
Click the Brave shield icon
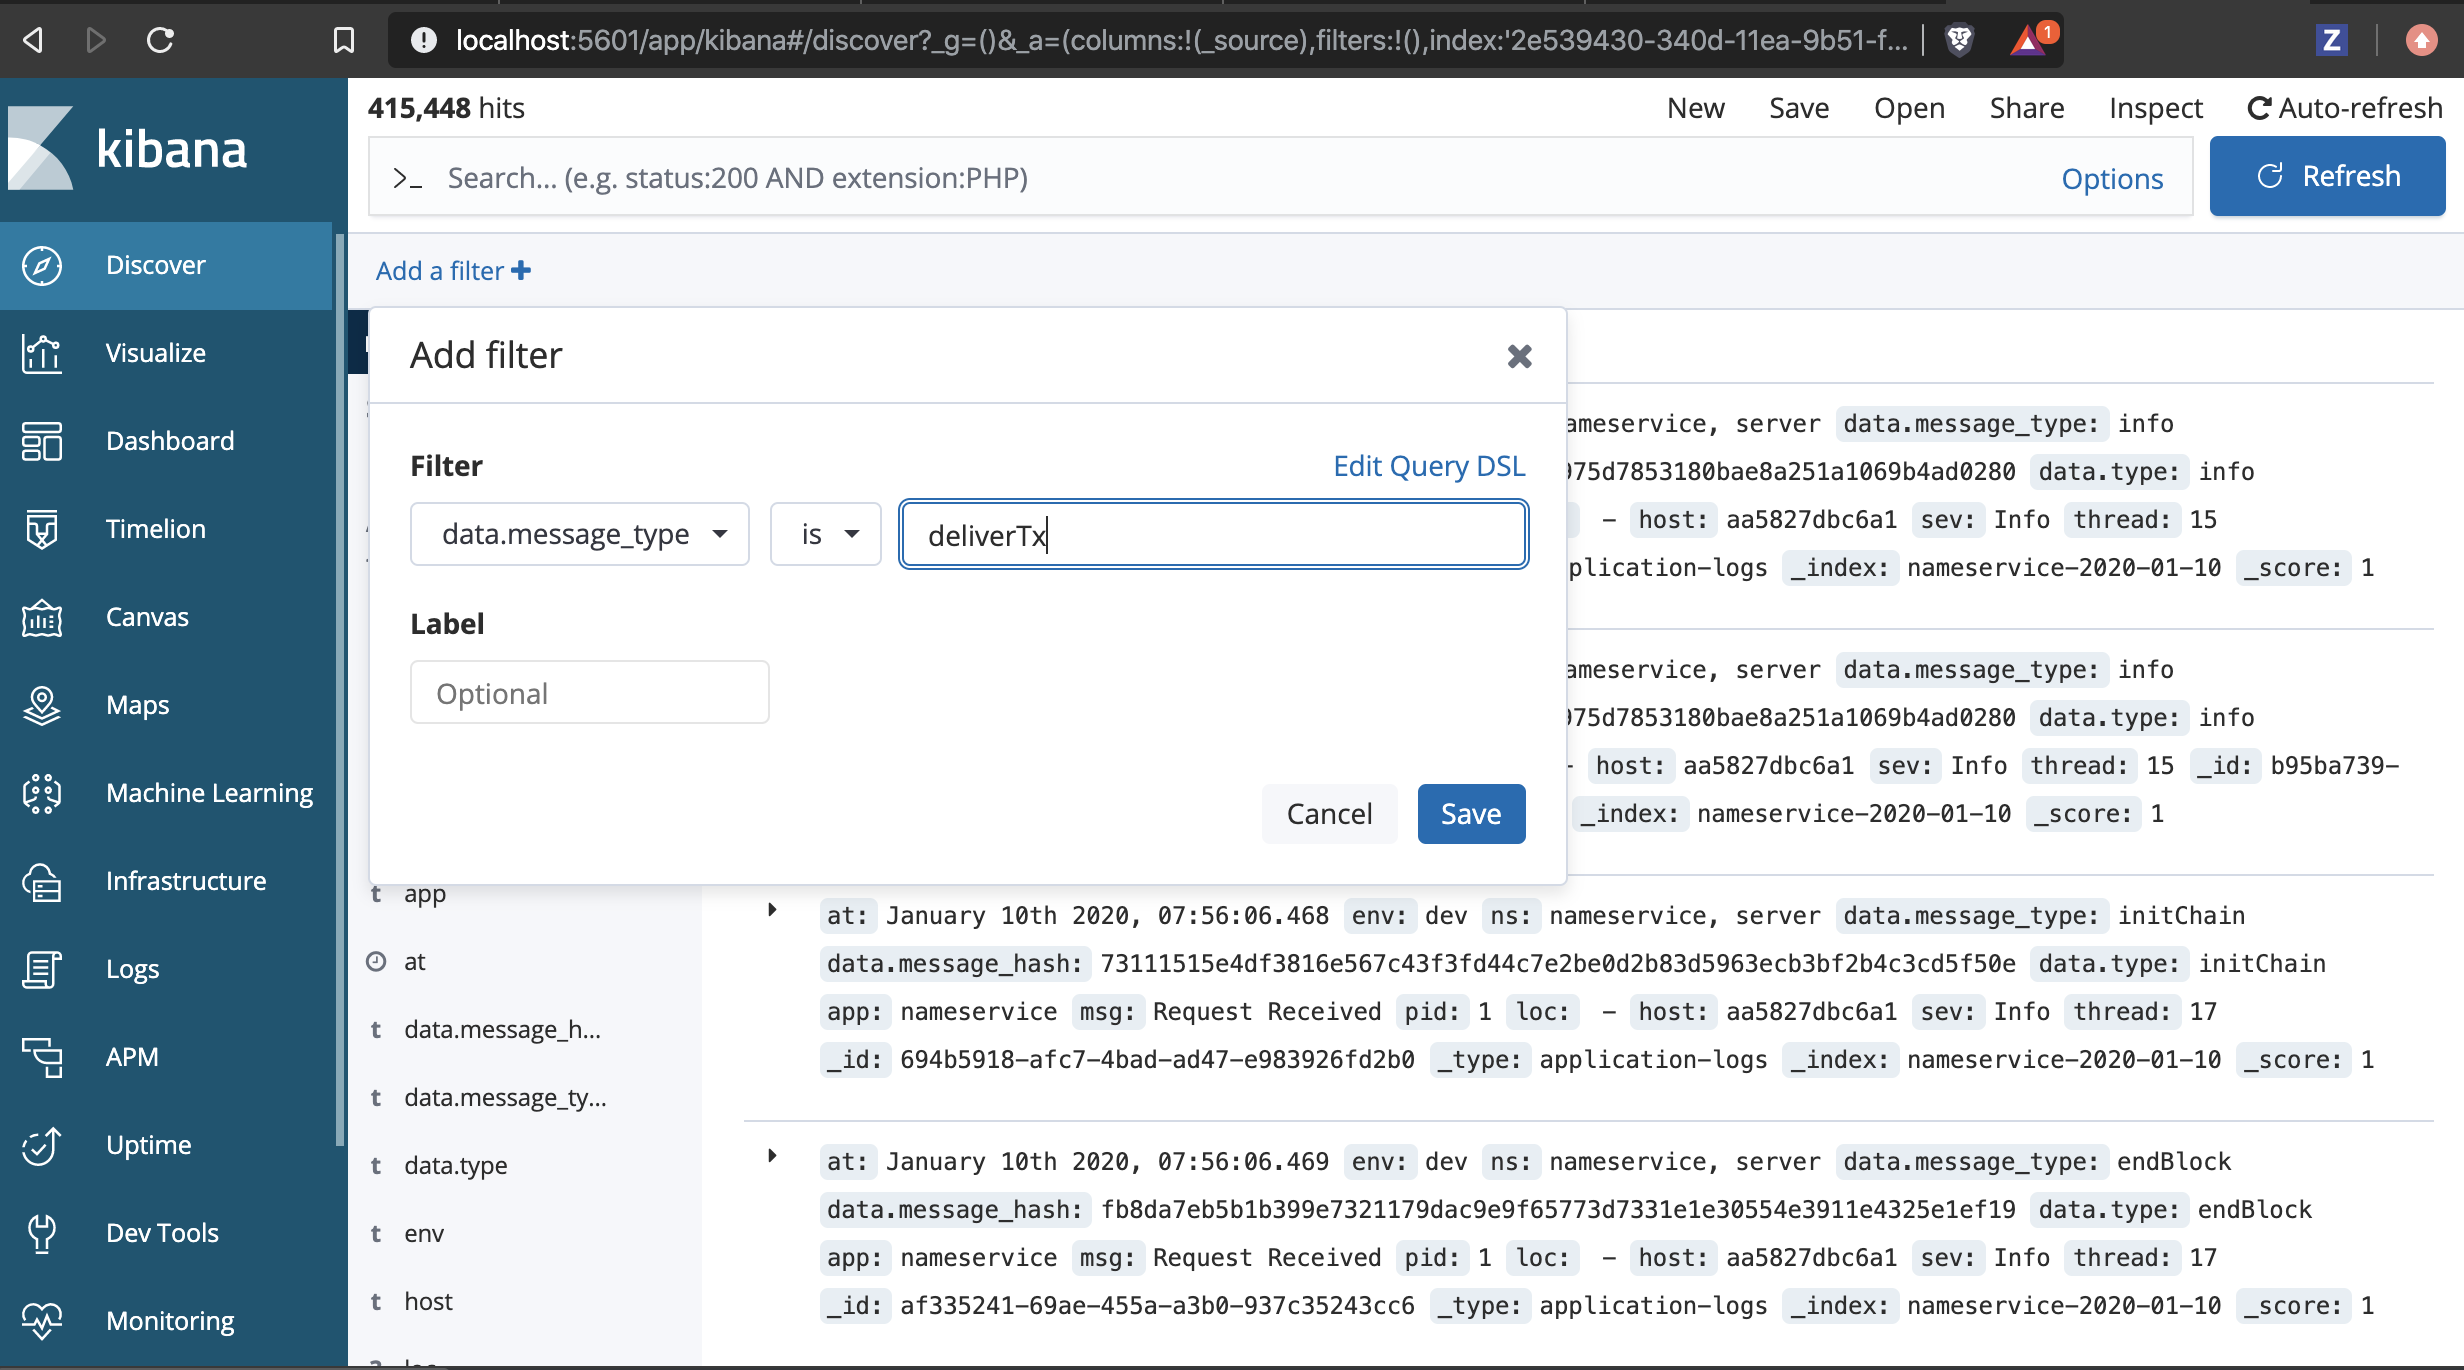pos(1959,40)
